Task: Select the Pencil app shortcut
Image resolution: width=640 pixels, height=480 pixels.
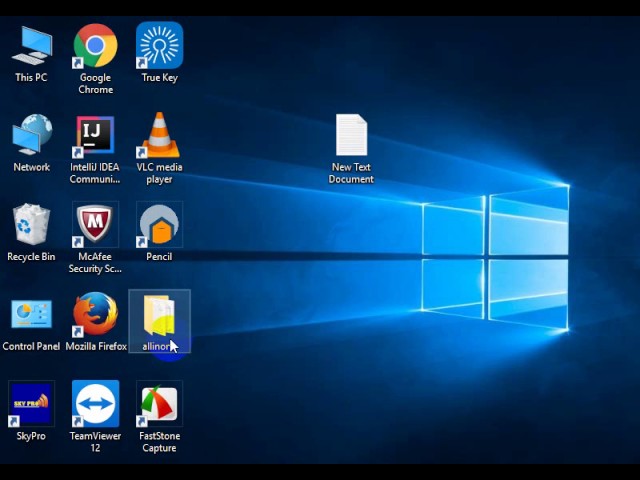Action: (159, 224)
